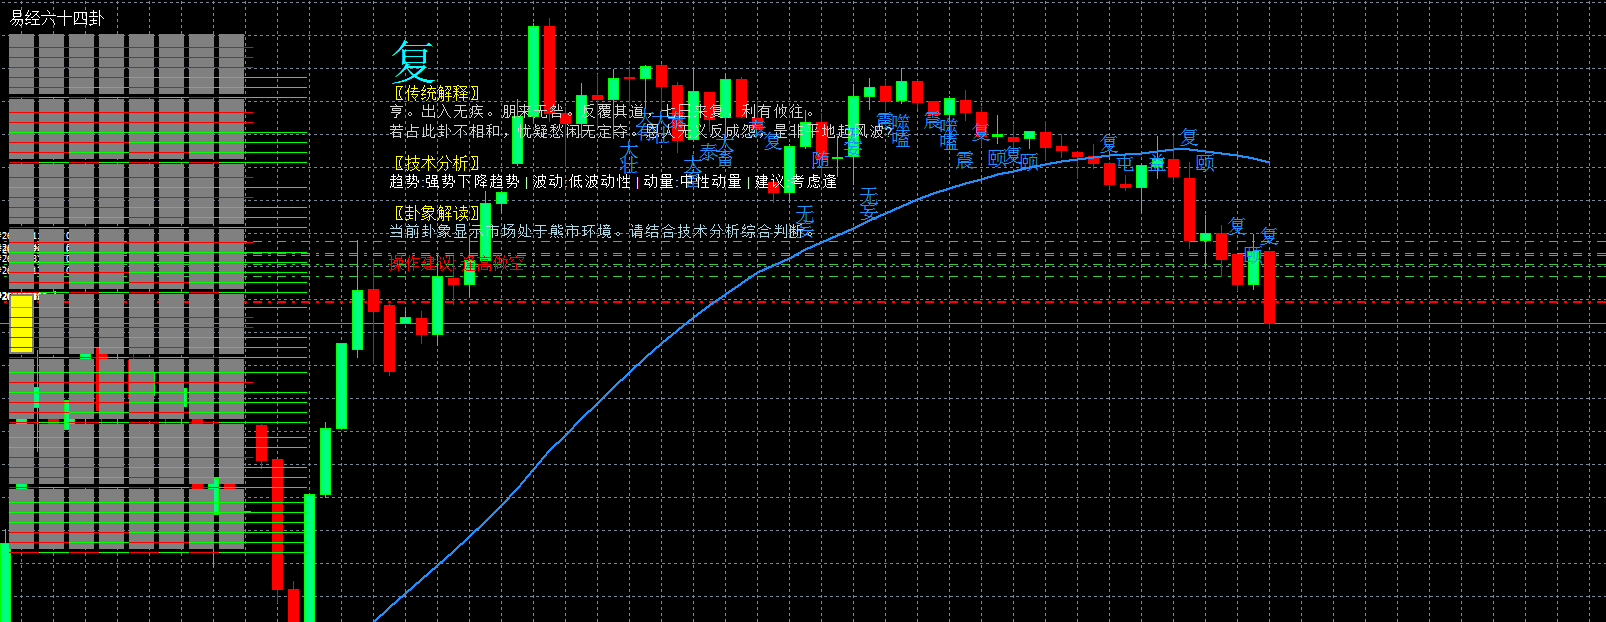Screen dimensions: 1606x622
Task: Click the red candle at bottom left low
Action: (x=294, y=605)
